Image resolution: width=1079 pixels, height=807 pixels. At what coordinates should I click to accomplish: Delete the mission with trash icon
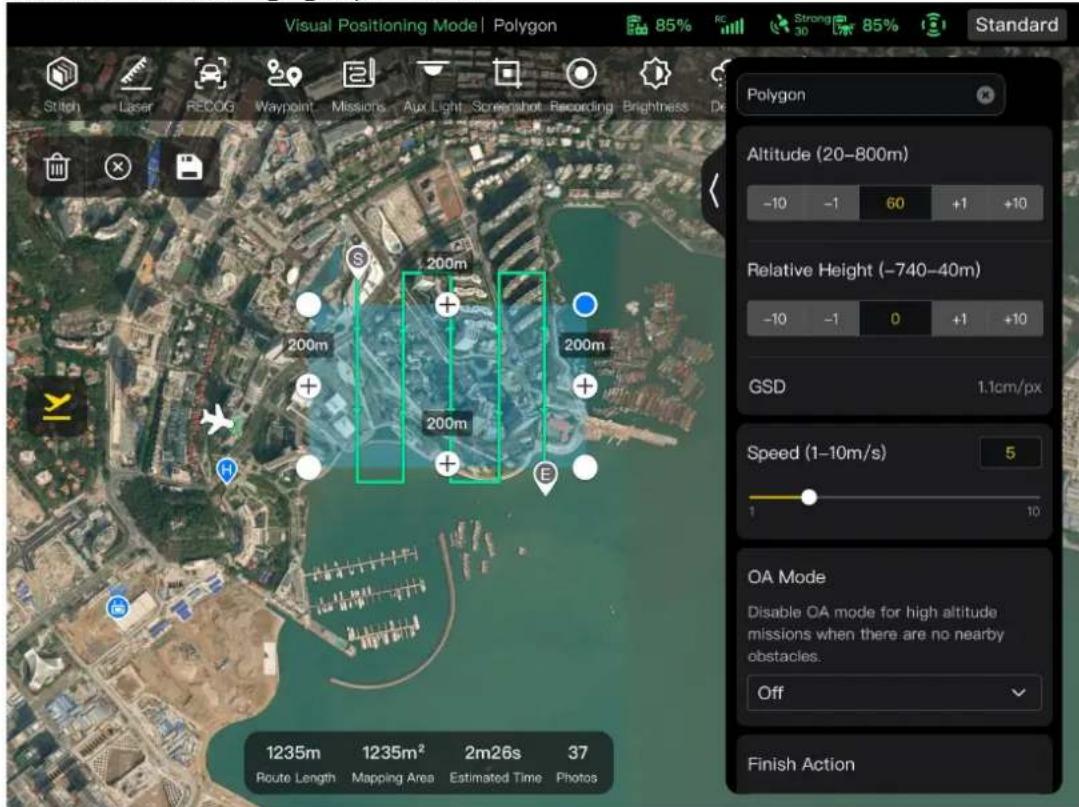pyautogui.click(x=57, y=166)
